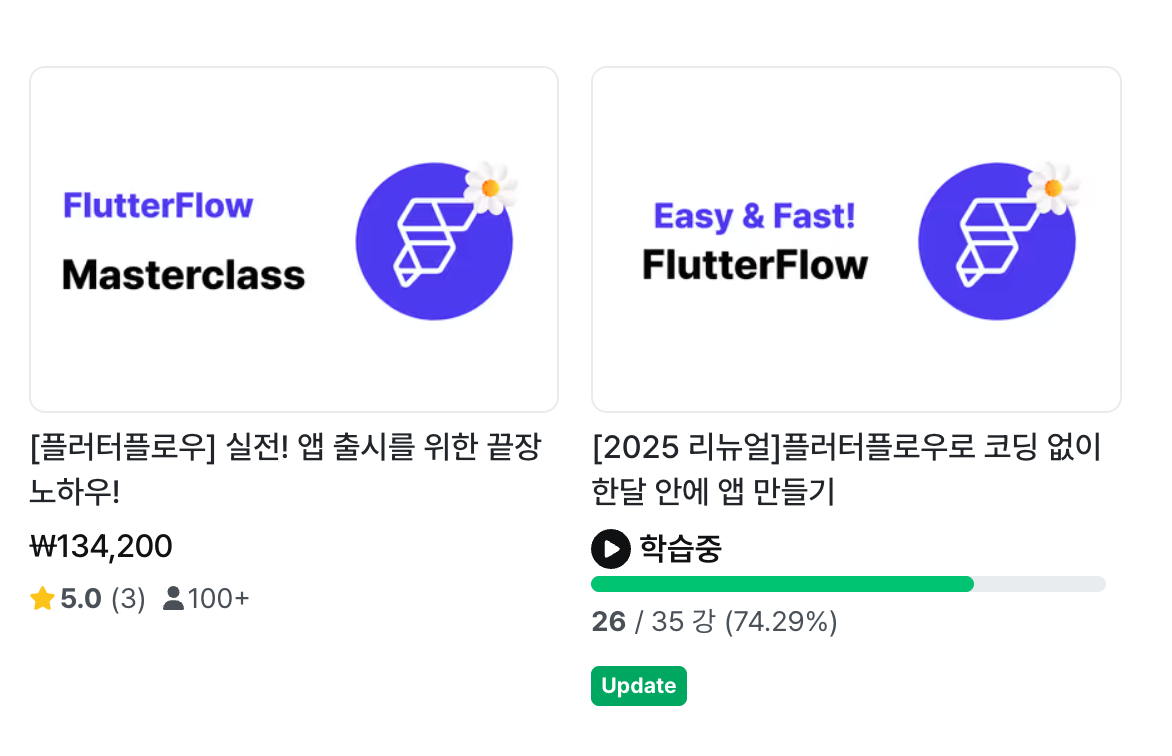Click the green Update badge
Viewport: 1172px width, 756px height.
[638, 686]
